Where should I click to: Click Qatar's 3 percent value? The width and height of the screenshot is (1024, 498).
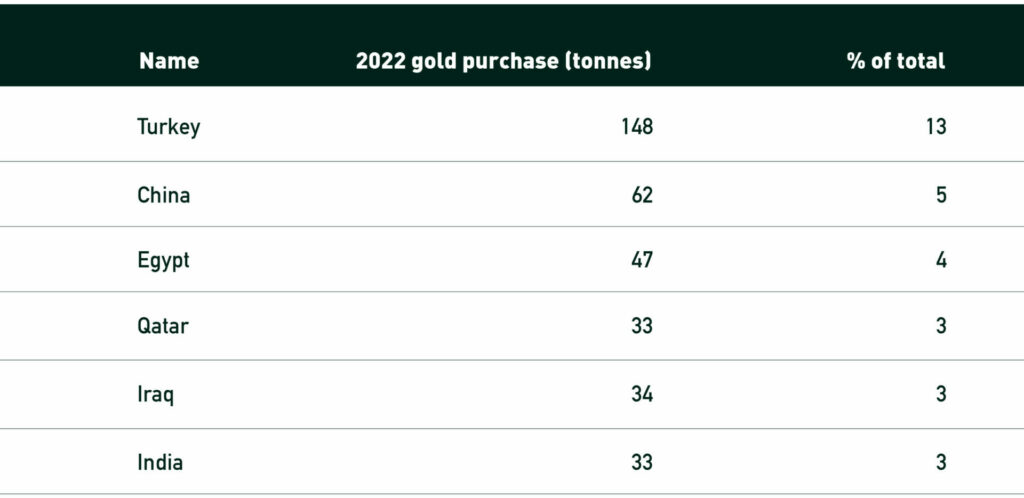[x=941, y=325]
